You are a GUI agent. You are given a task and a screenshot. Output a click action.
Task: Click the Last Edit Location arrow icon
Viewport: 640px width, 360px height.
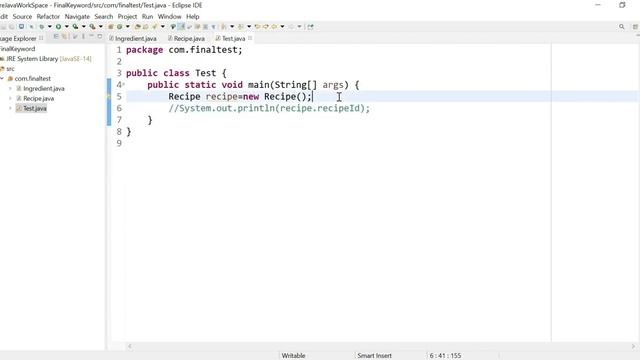click(x=258, y=27)
